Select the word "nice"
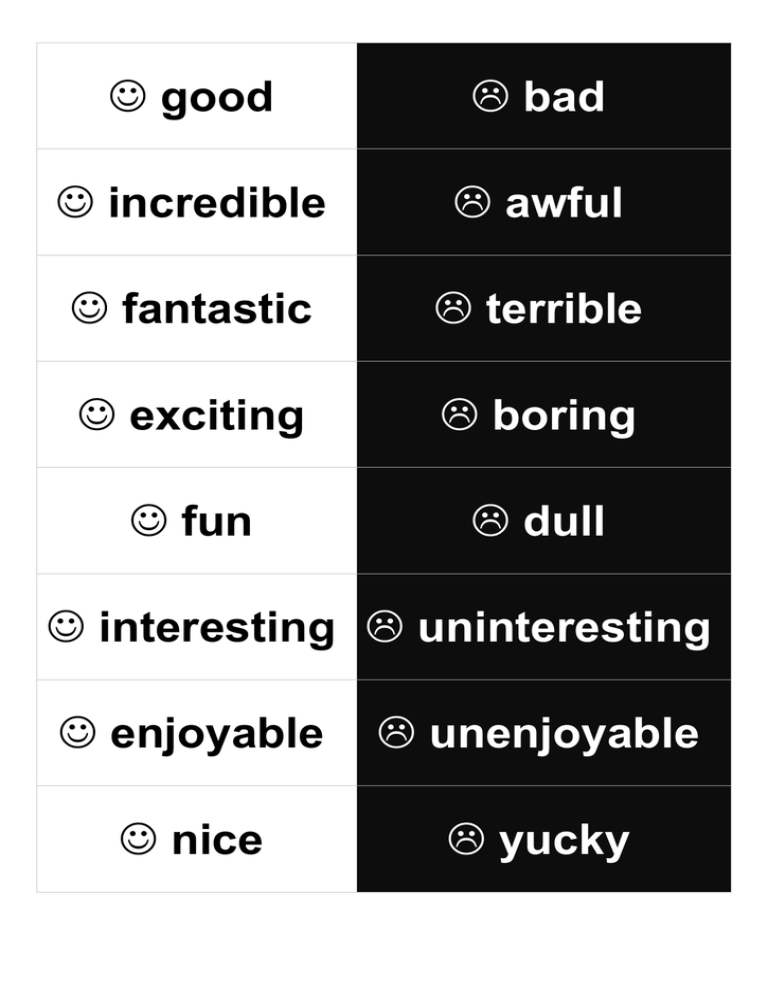This screenshot has height=994, width=768. coord(216,840)
